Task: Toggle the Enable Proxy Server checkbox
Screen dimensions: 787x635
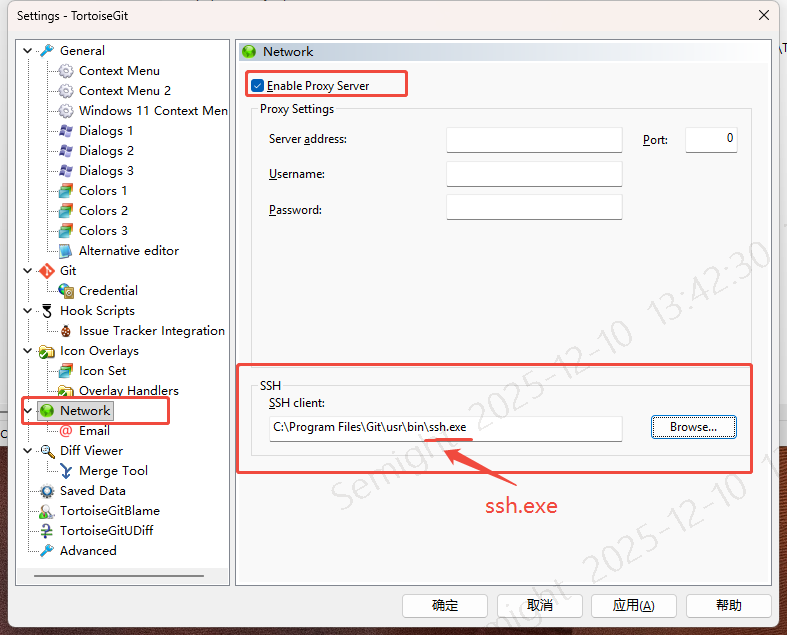Action: coord(257,86)
